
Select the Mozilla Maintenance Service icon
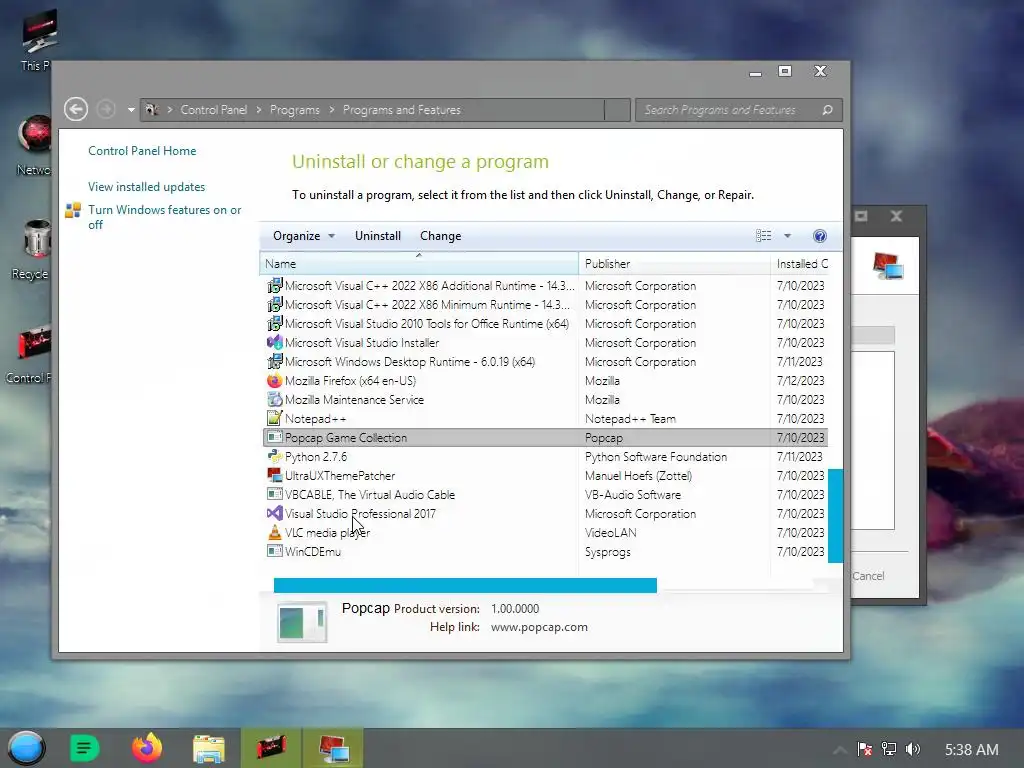click(275, 399)
